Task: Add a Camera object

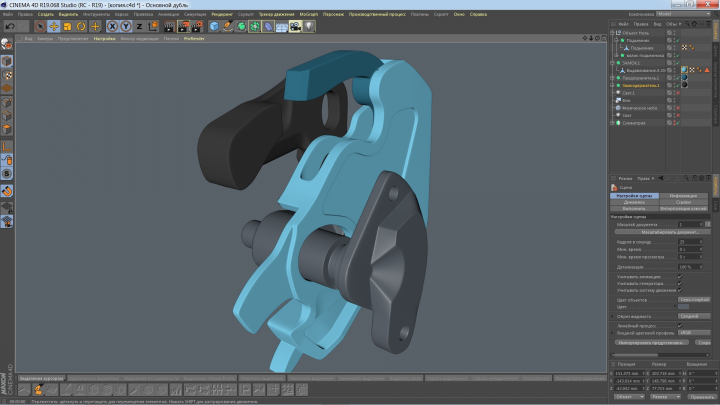Action: [x=295, y=26]
